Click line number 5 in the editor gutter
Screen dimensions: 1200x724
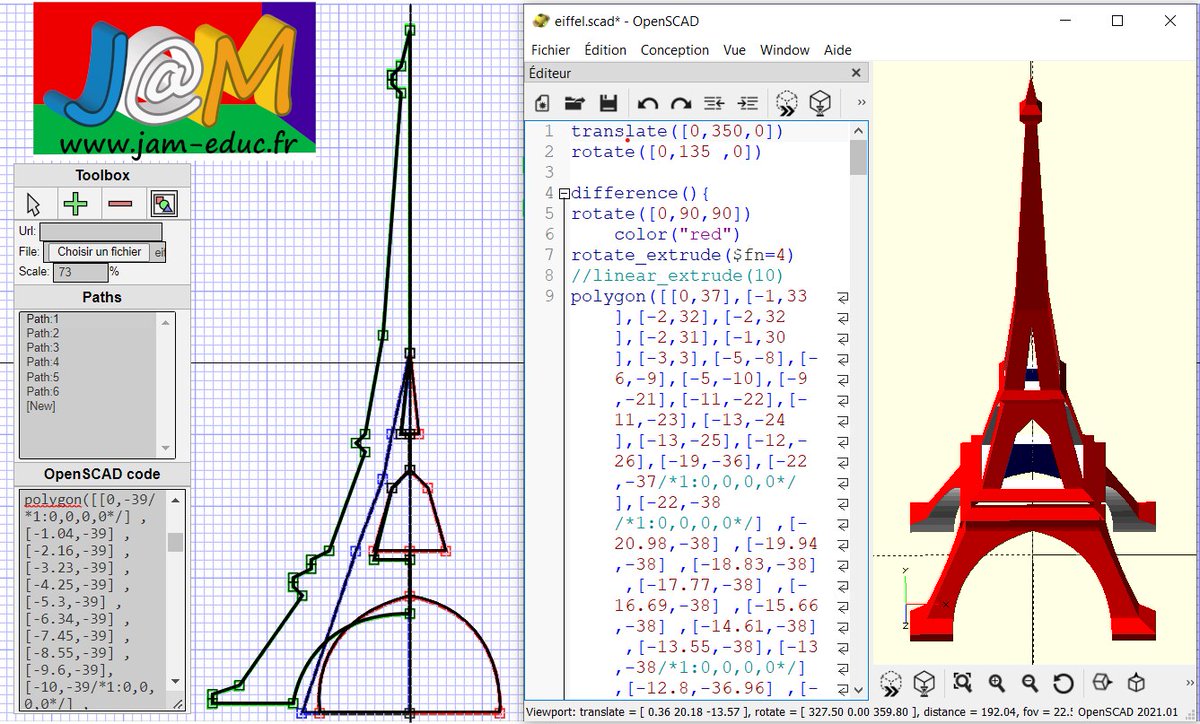[549, 213]
